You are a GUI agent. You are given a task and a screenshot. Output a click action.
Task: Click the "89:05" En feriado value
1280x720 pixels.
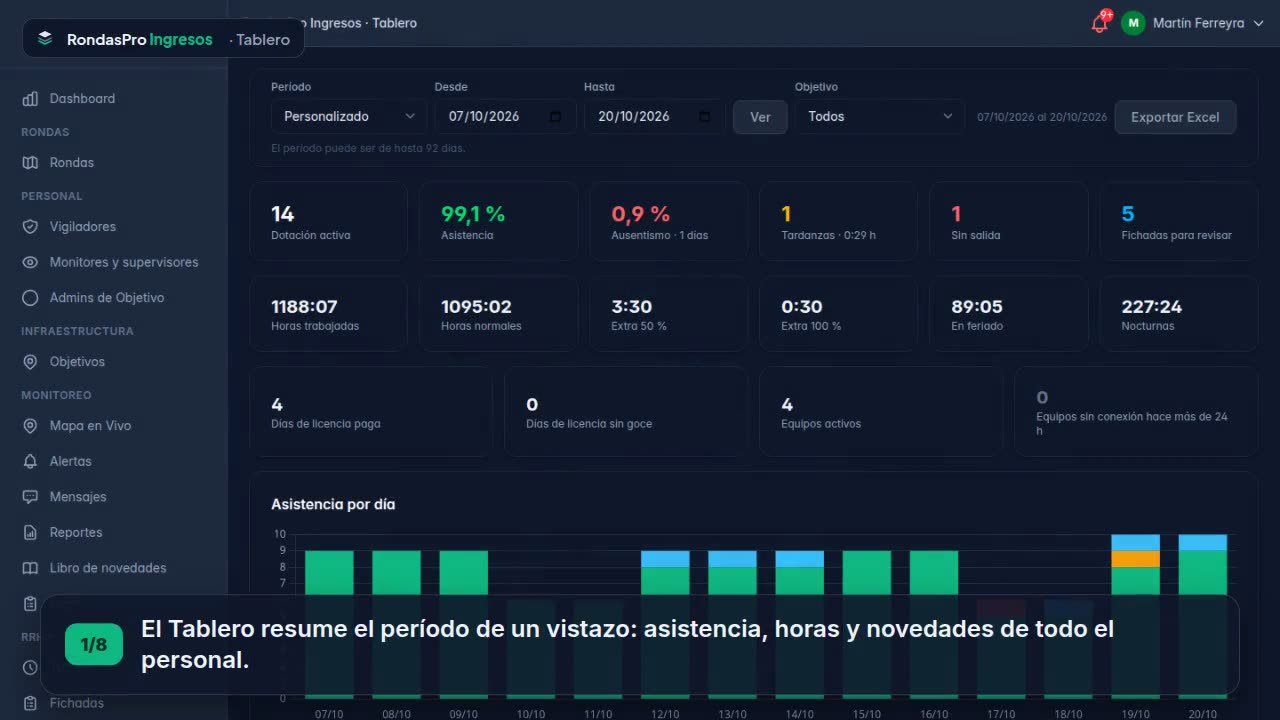tap(977, 307)
